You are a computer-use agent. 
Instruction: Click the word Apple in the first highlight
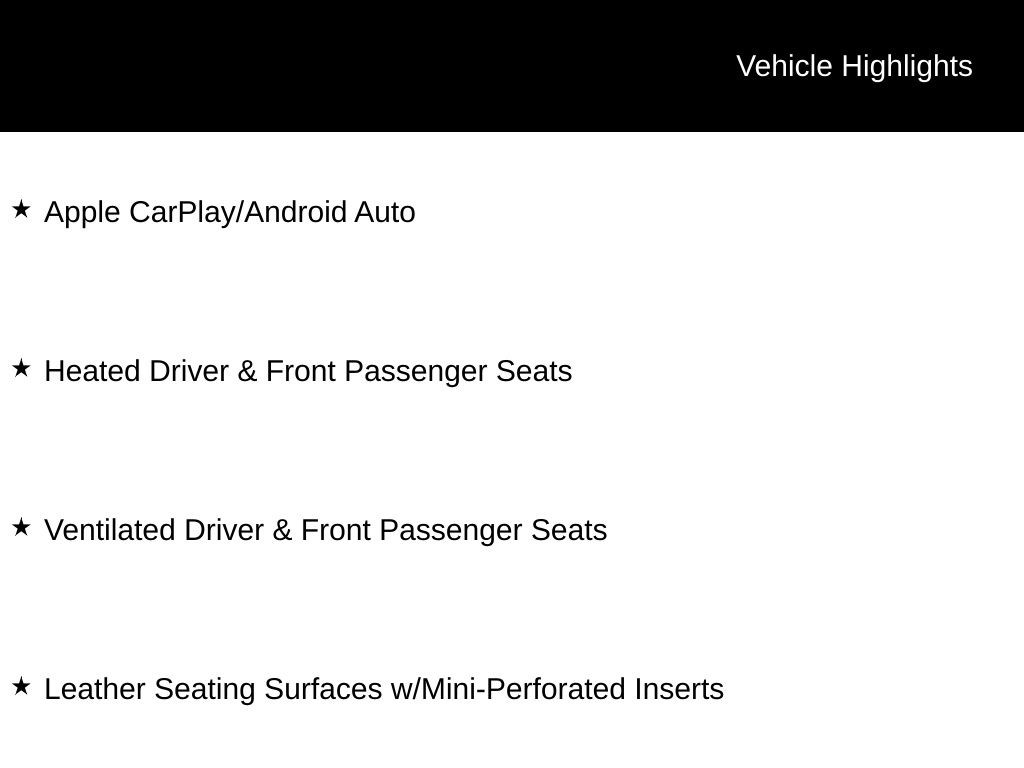click(82, 213)
